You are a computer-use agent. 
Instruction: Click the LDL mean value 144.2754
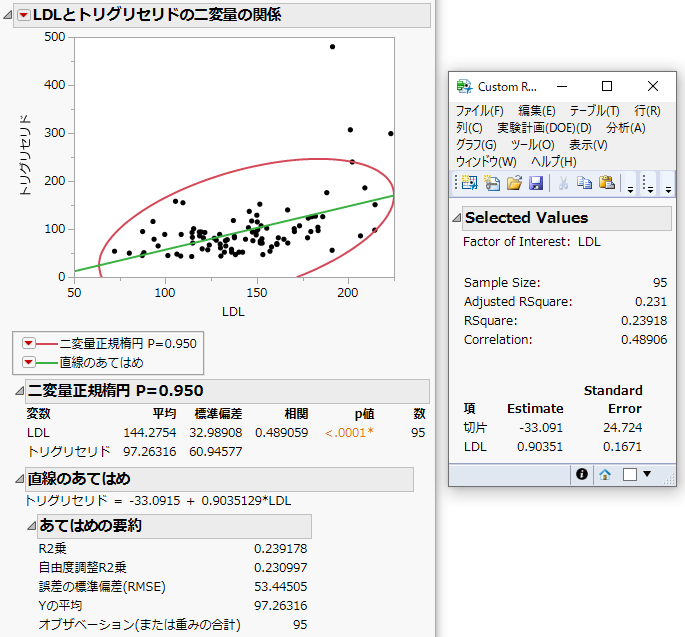click(x=149, y=433)
